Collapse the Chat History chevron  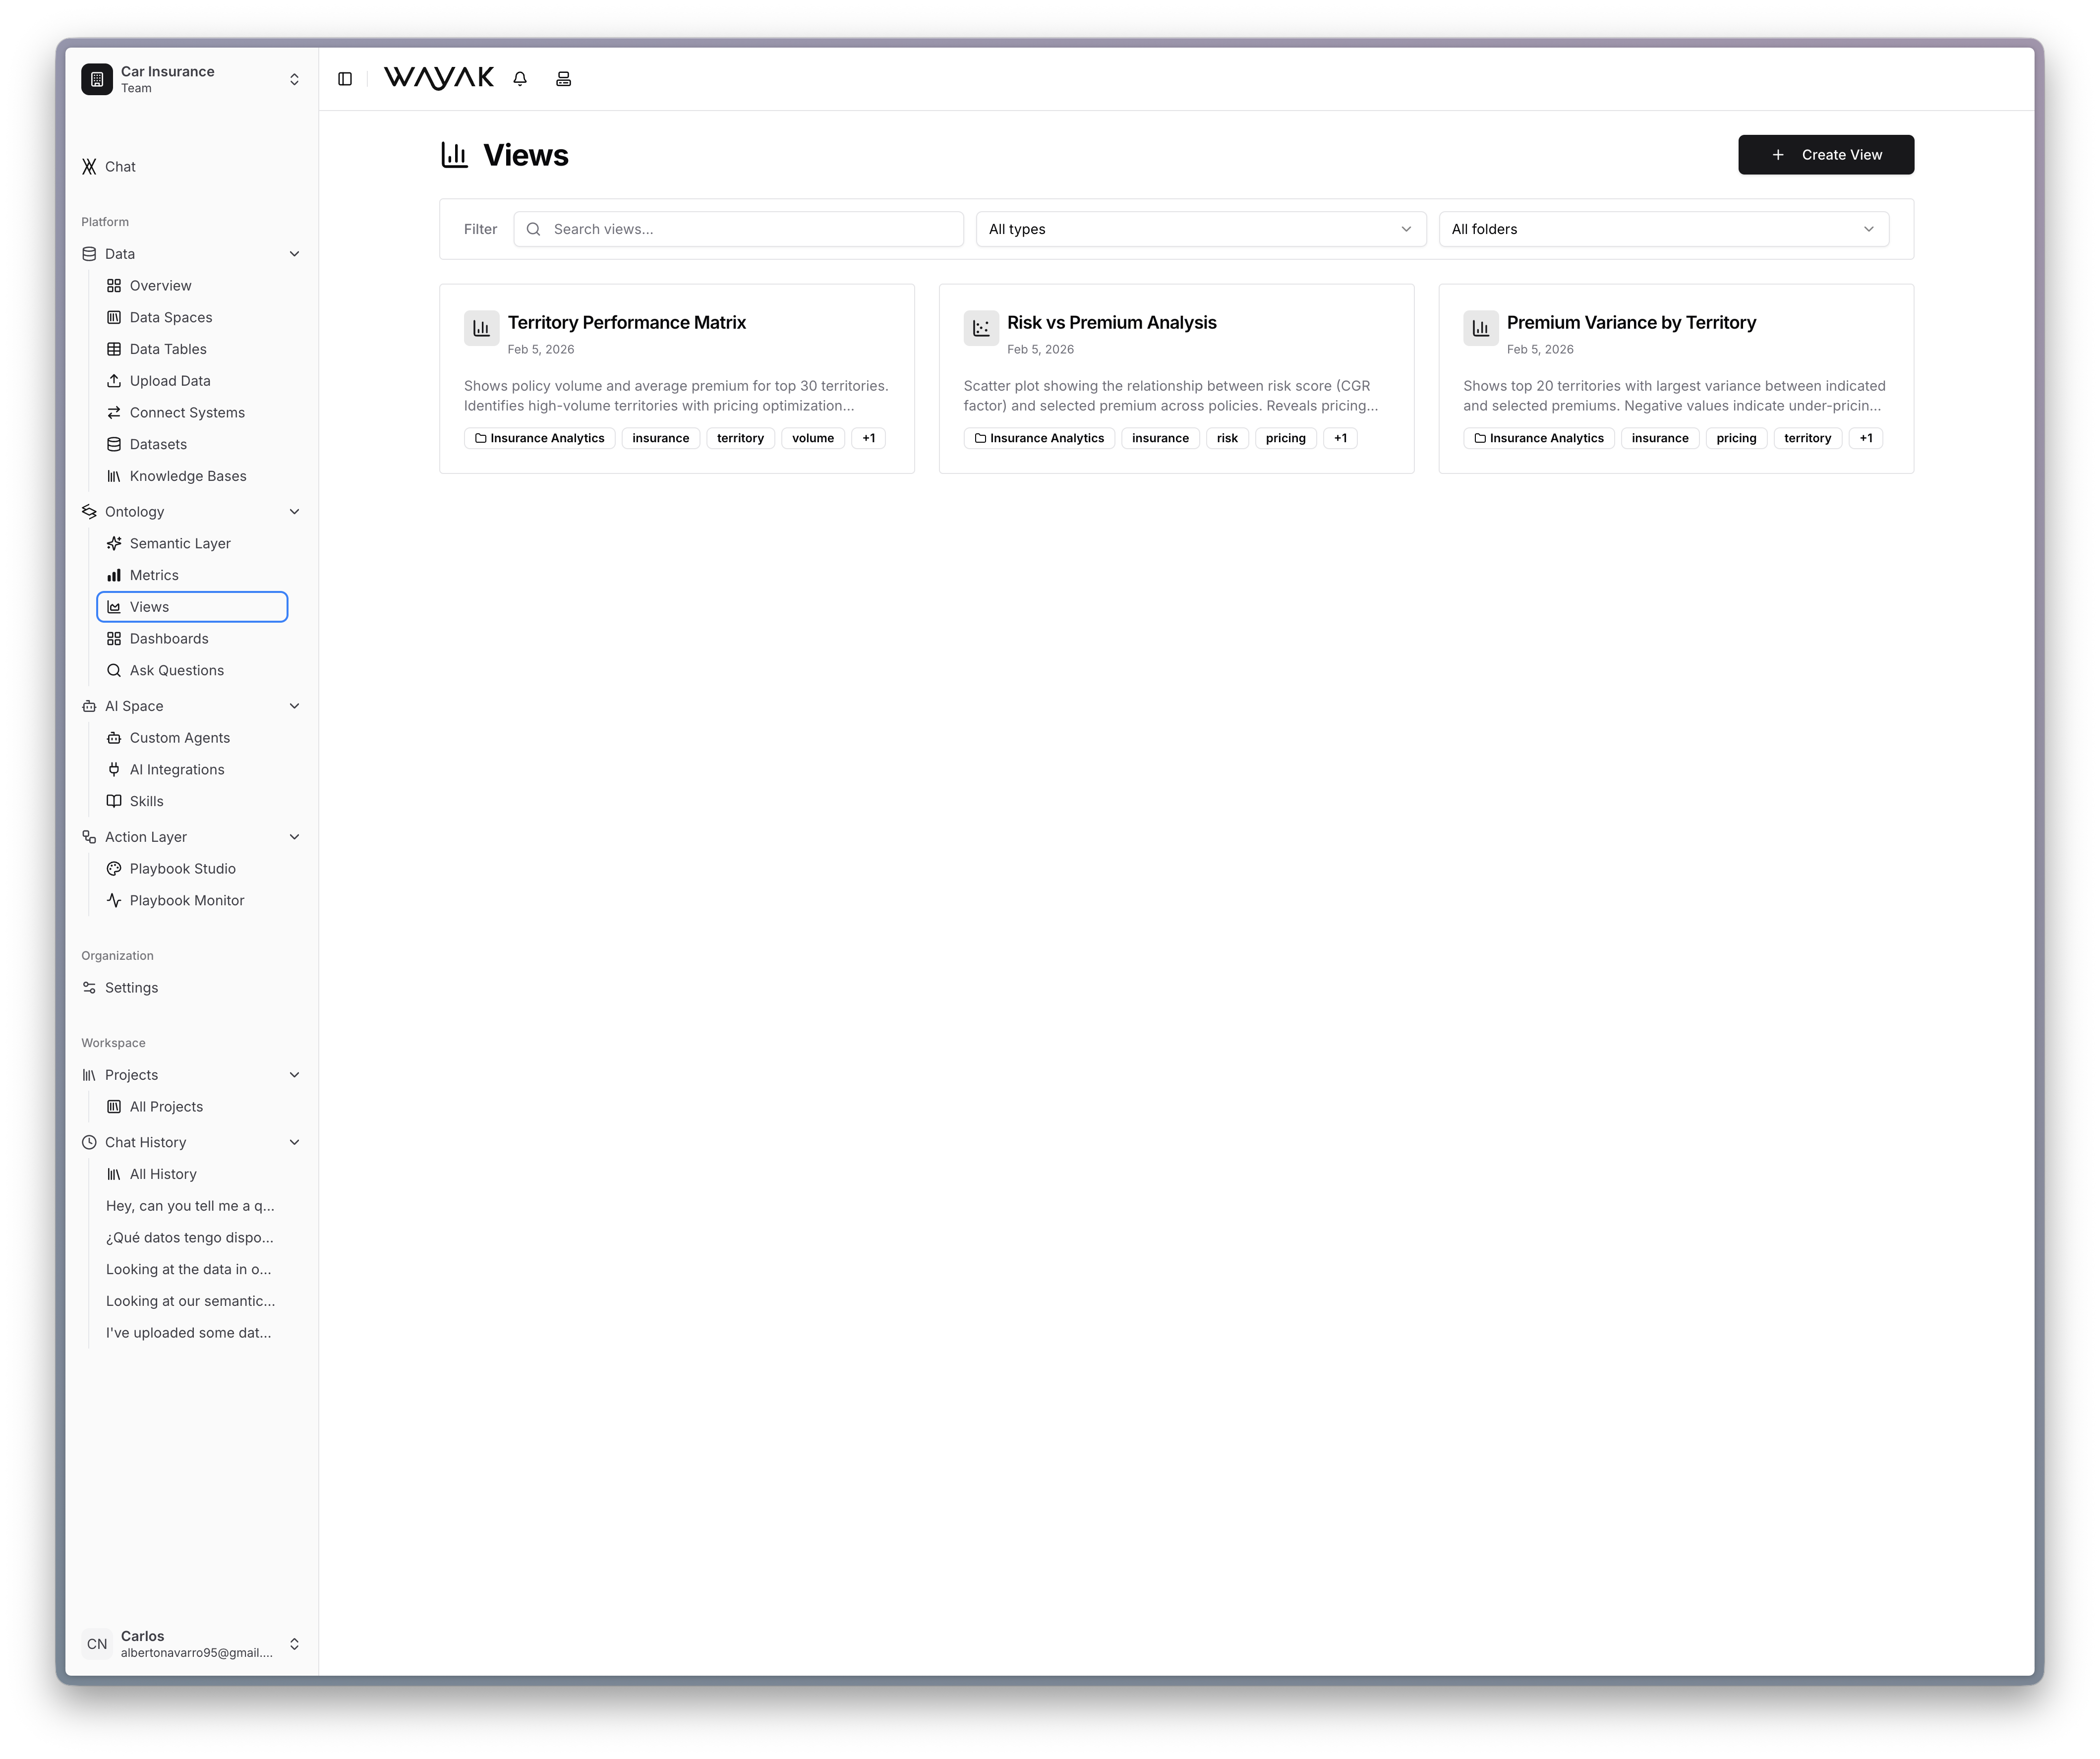pyautogui.click(x=294, y=1143)
